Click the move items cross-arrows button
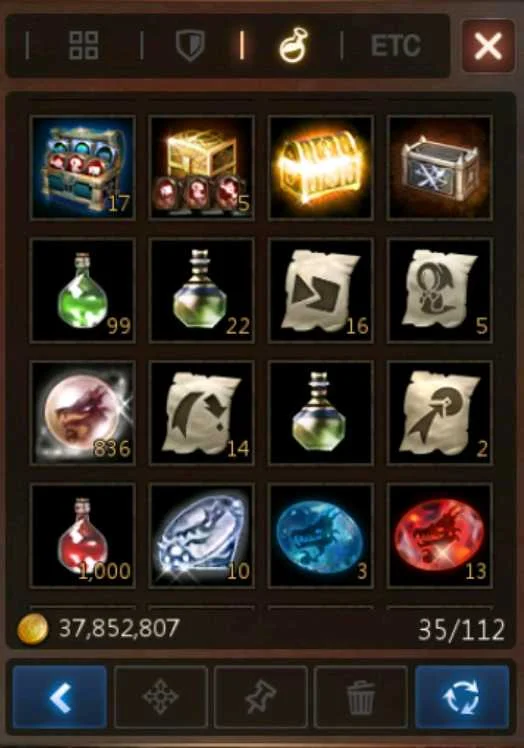This screenshot has width=524, height=748. pyautogui.click(x=160, y=697)
